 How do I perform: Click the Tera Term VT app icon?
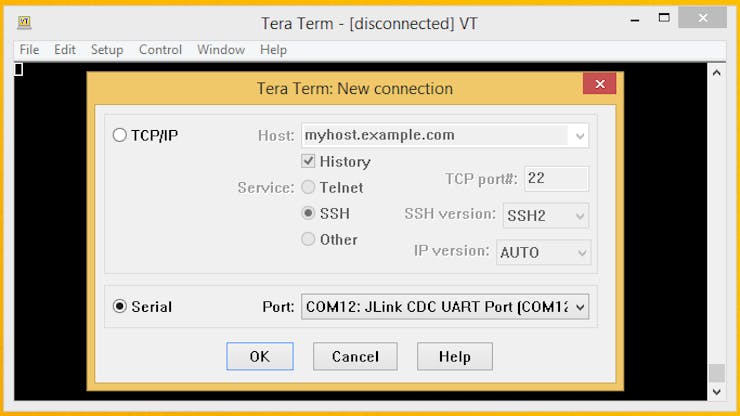[x=24, y=22]
